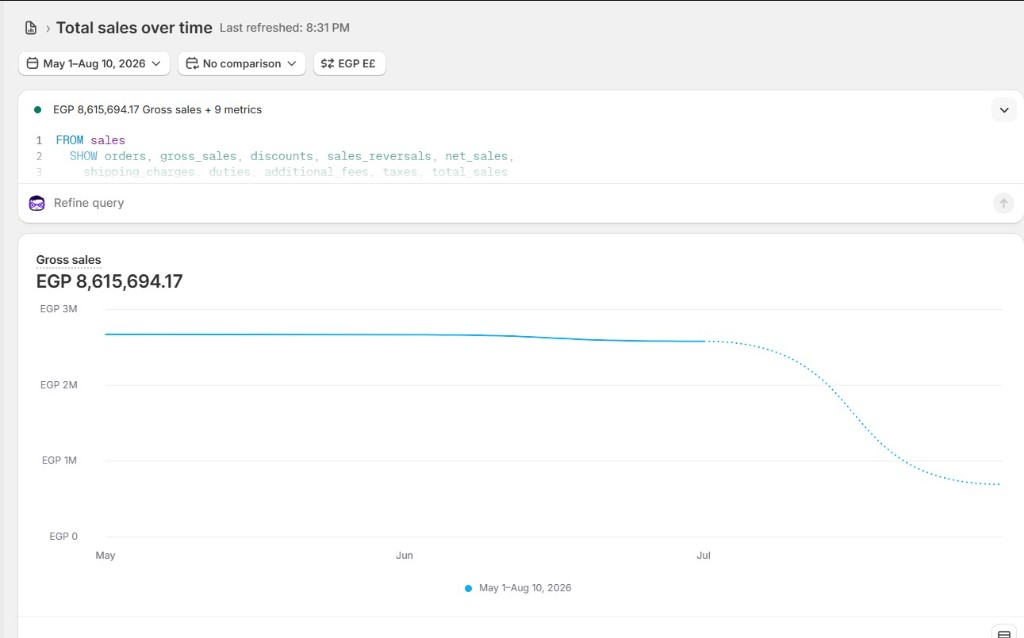
Task: Click the 'Jun' x-axis label
Action: pos(404,556)
